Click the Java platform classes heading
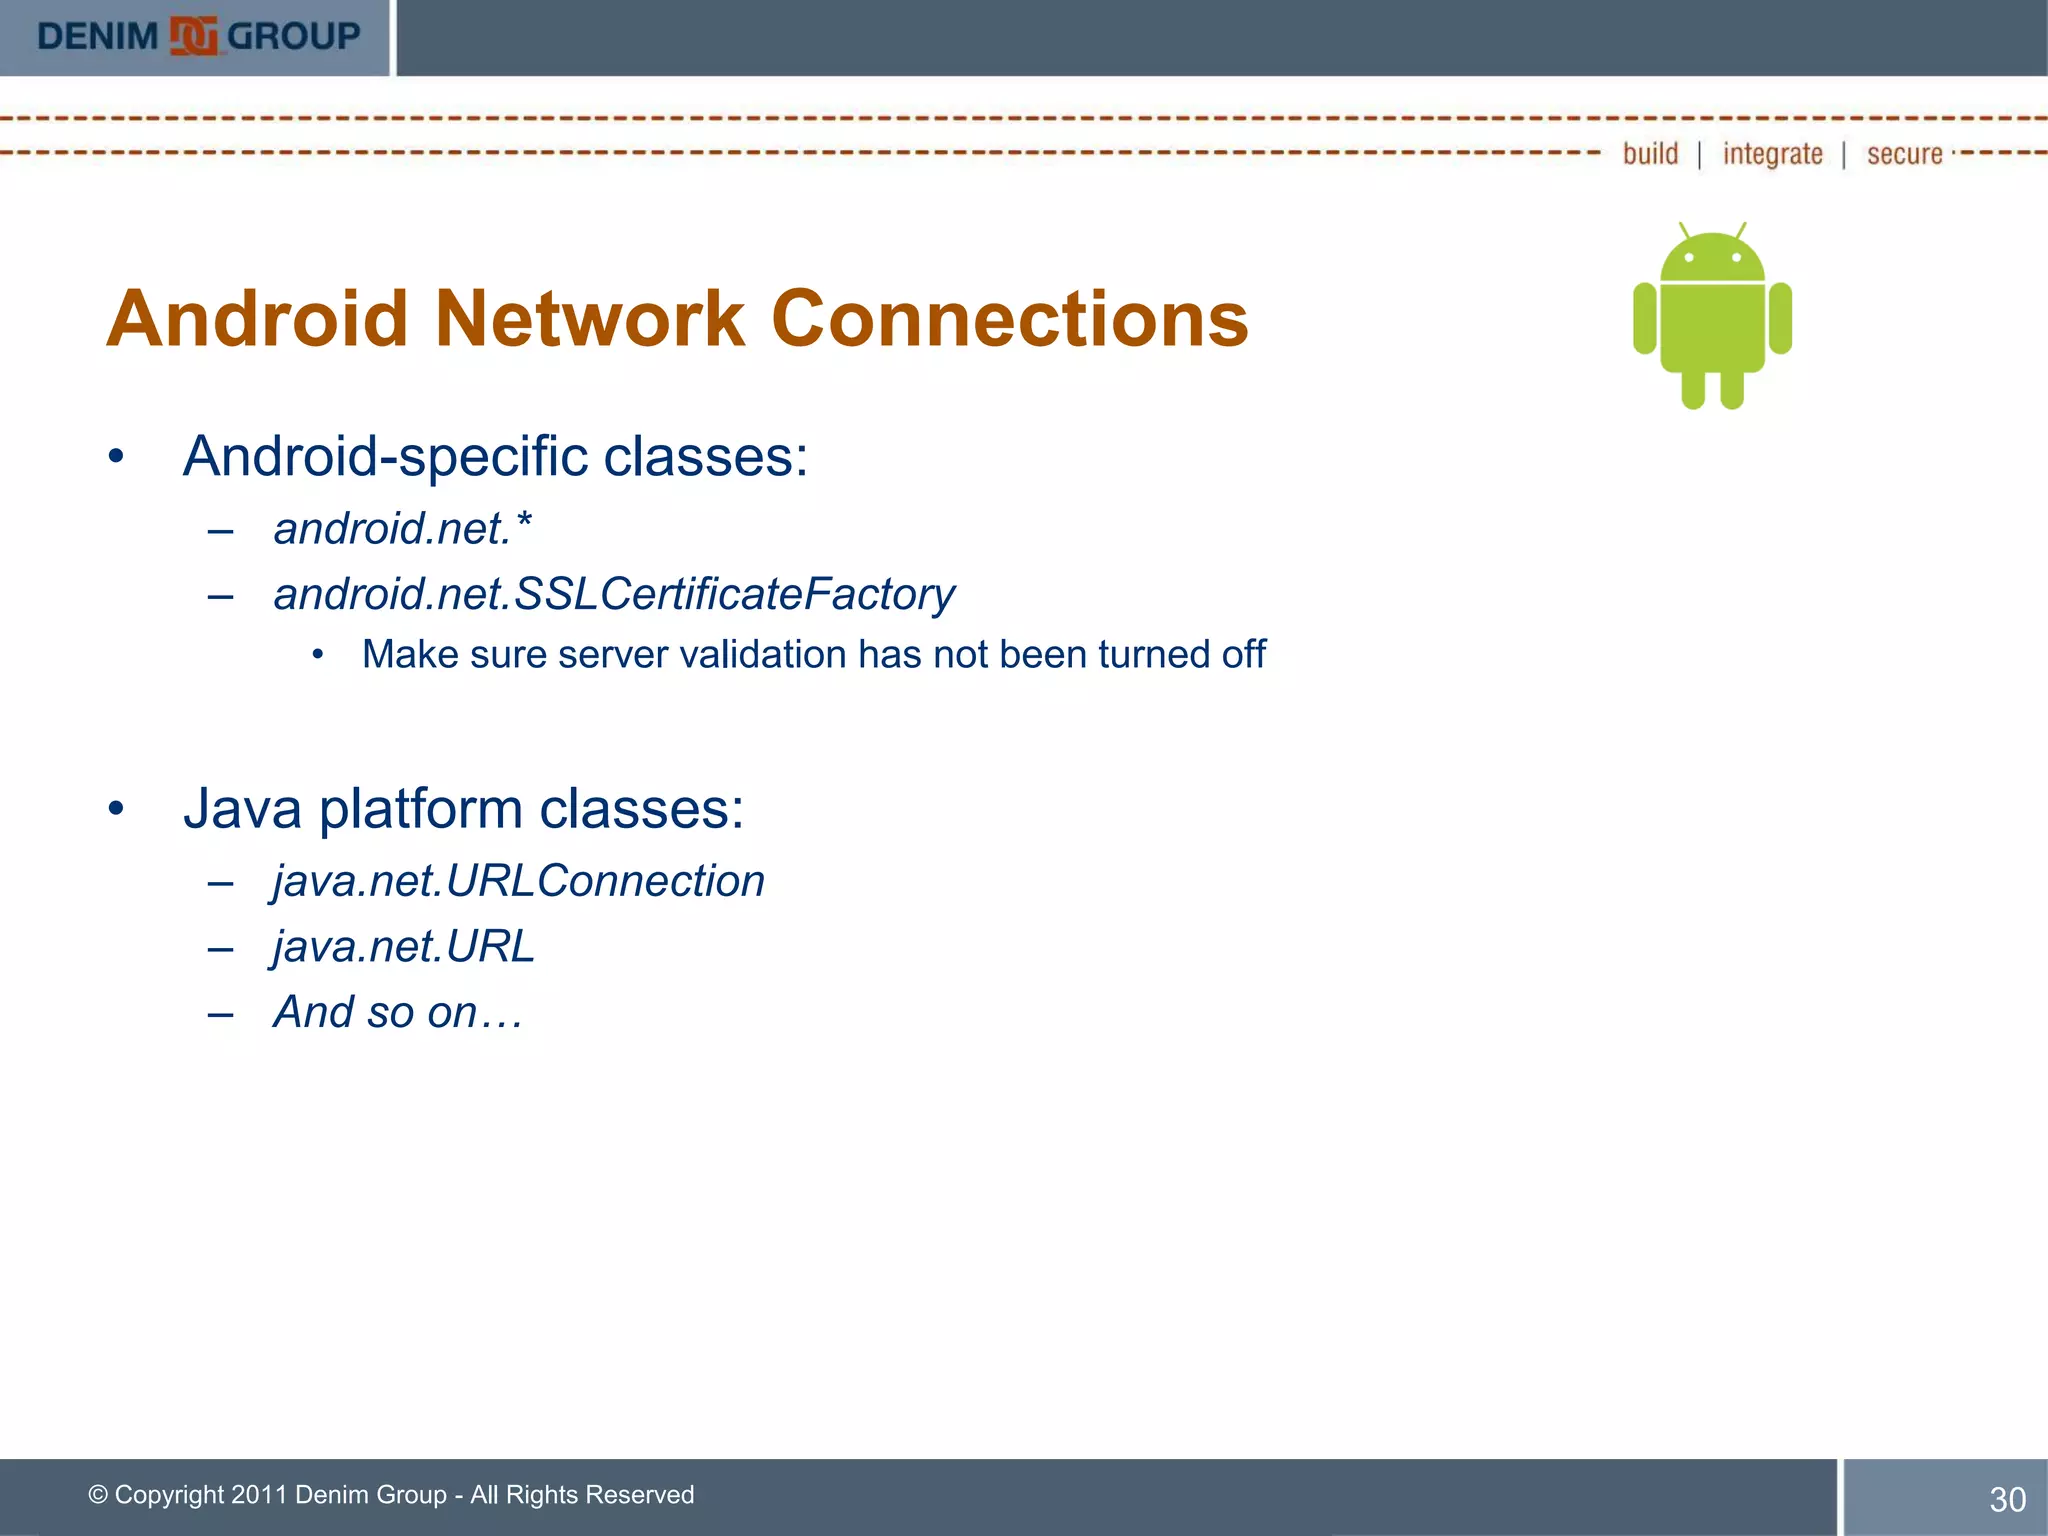Screen dimensions: 2048x1536 tap(463, 809)
